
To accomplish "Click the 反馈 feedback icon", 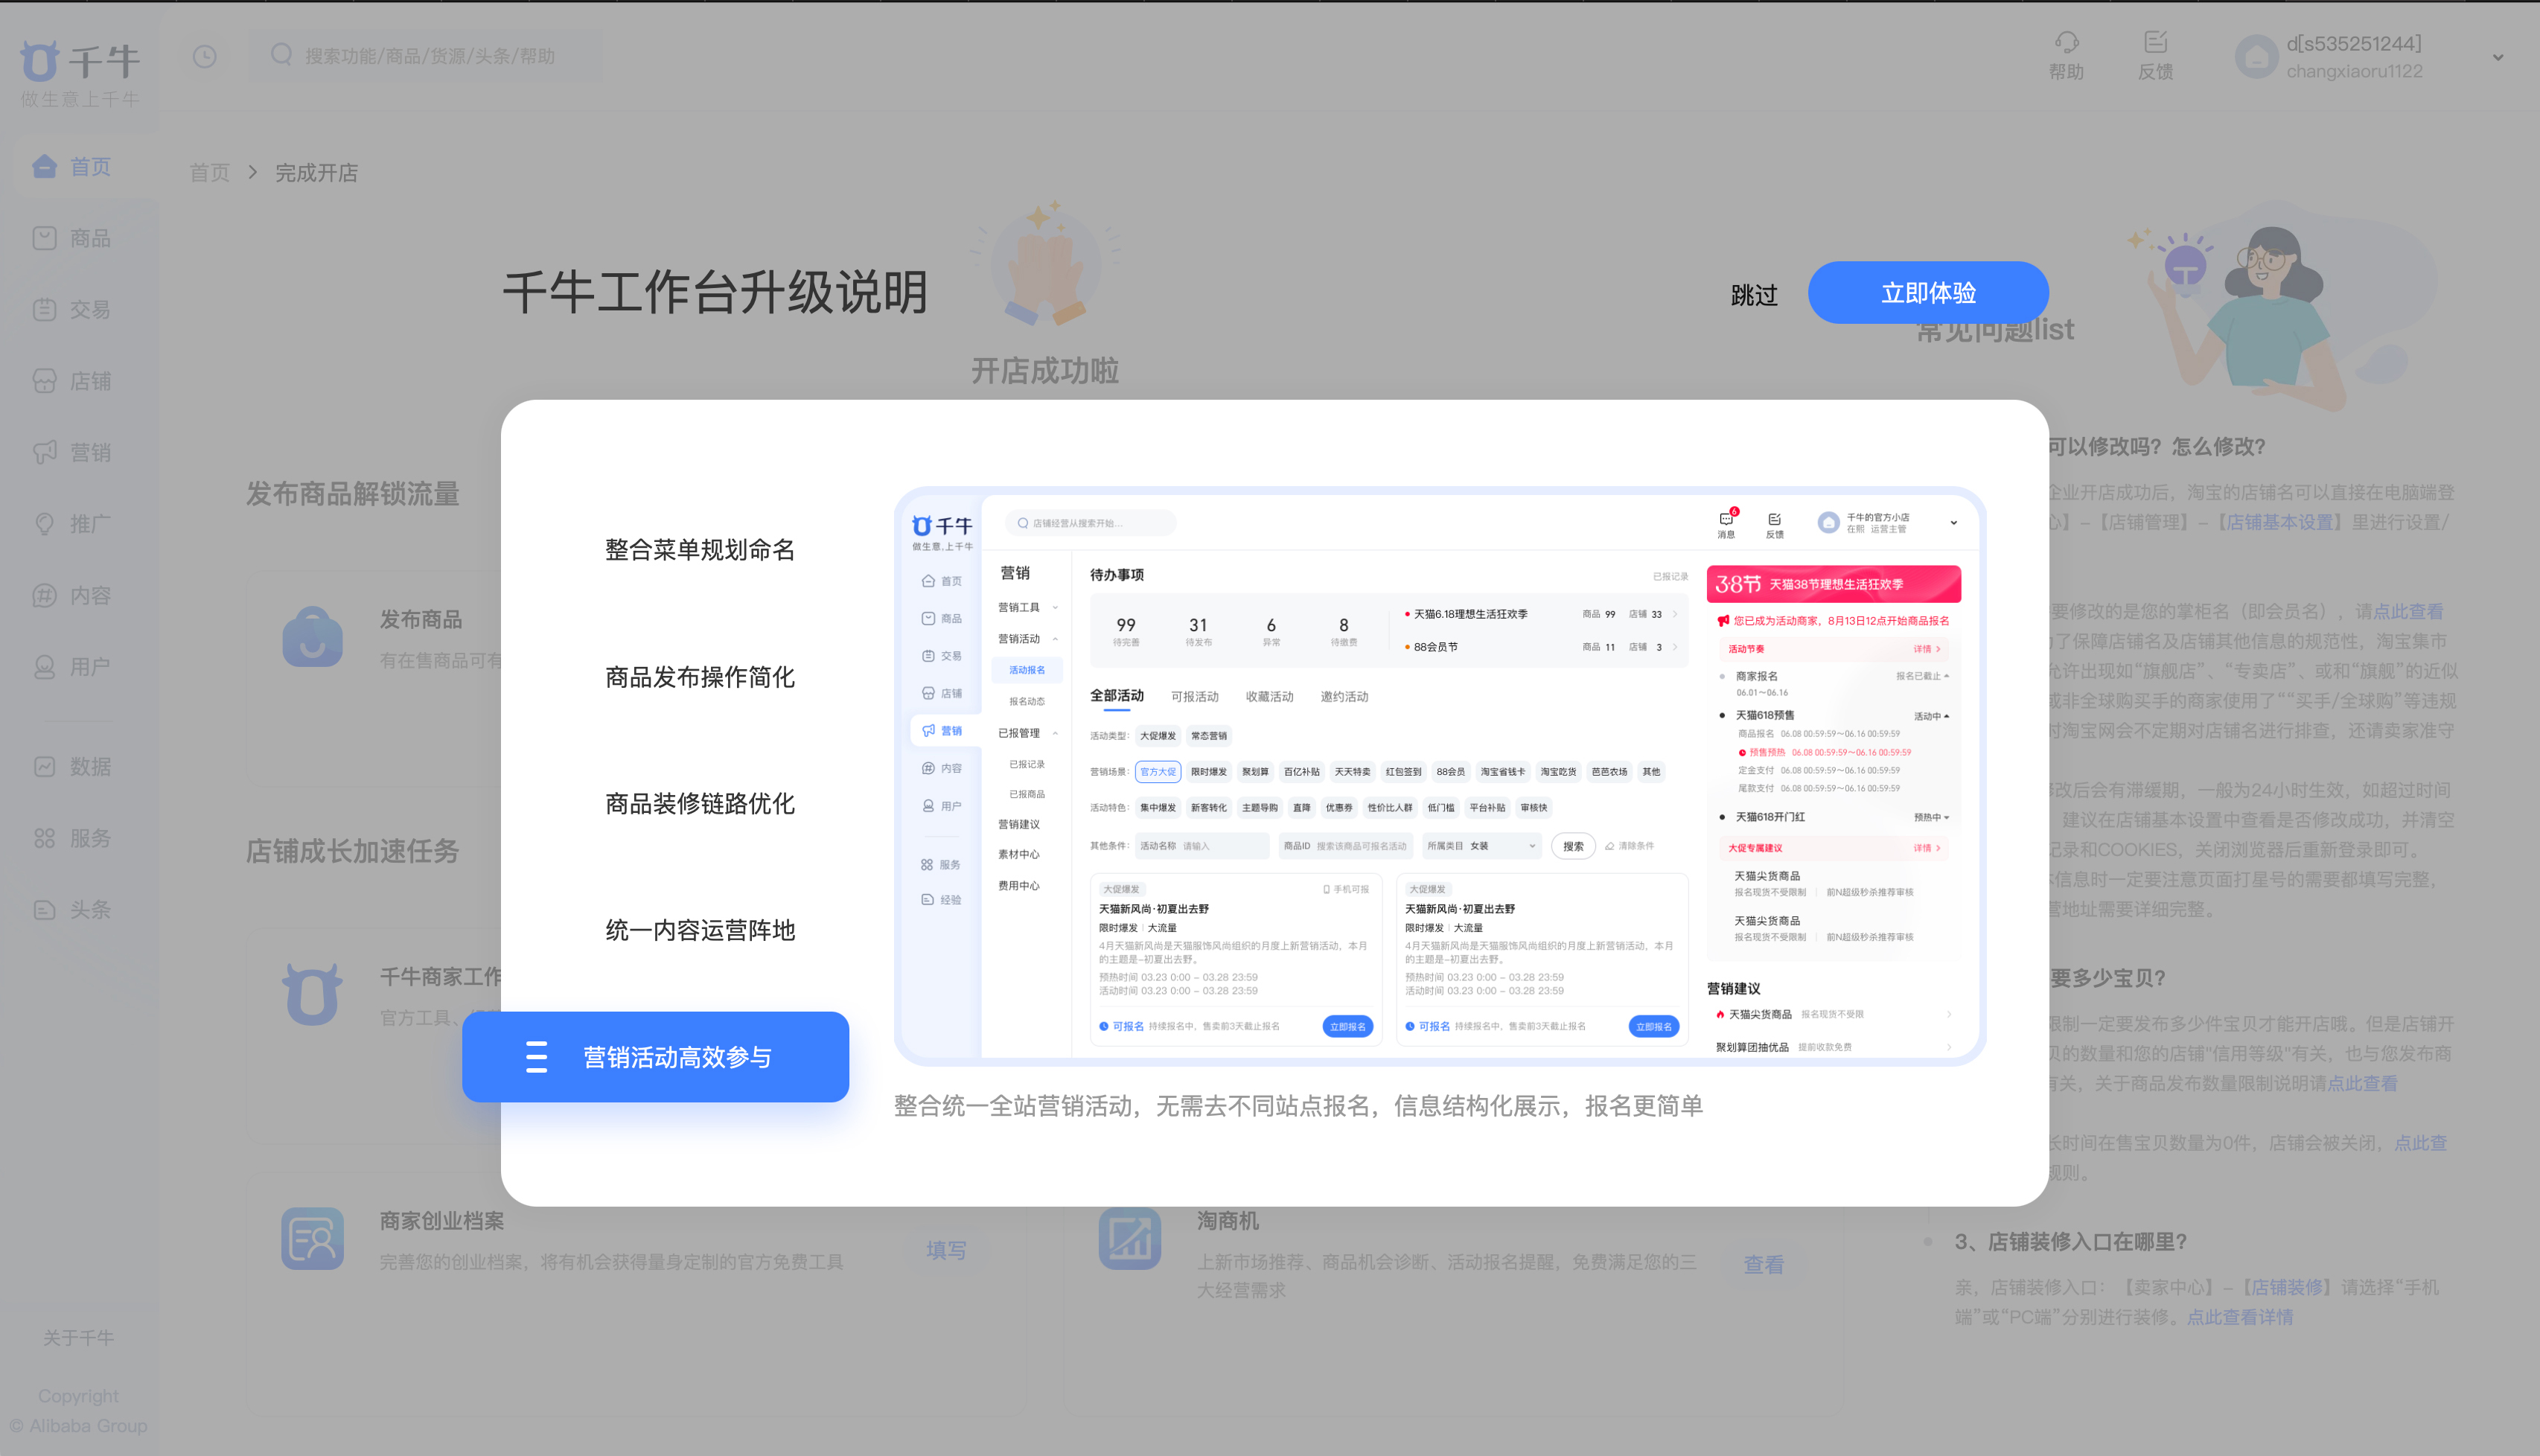I will (x=2155, y=42).
